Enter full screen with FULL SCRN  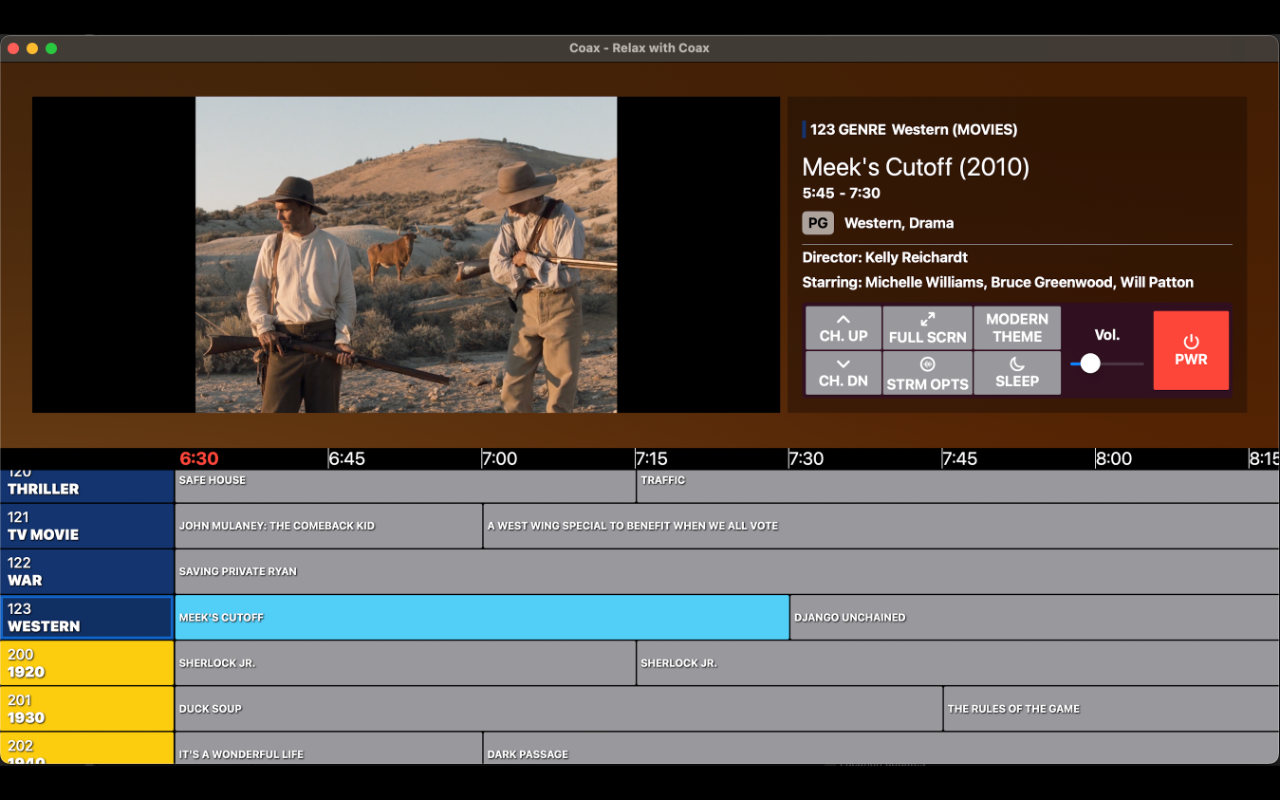(x=927, y=327)
